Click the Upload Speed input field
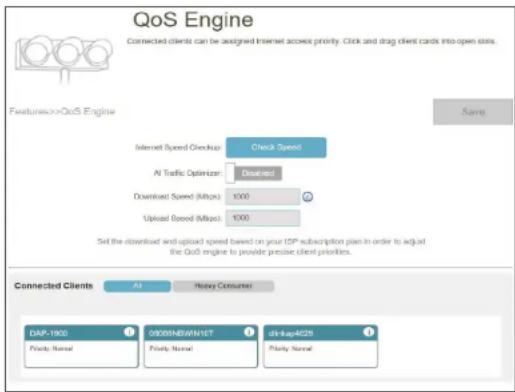This screenshot has width=515, height=392. pyautogui.click(x=263, y=218)
